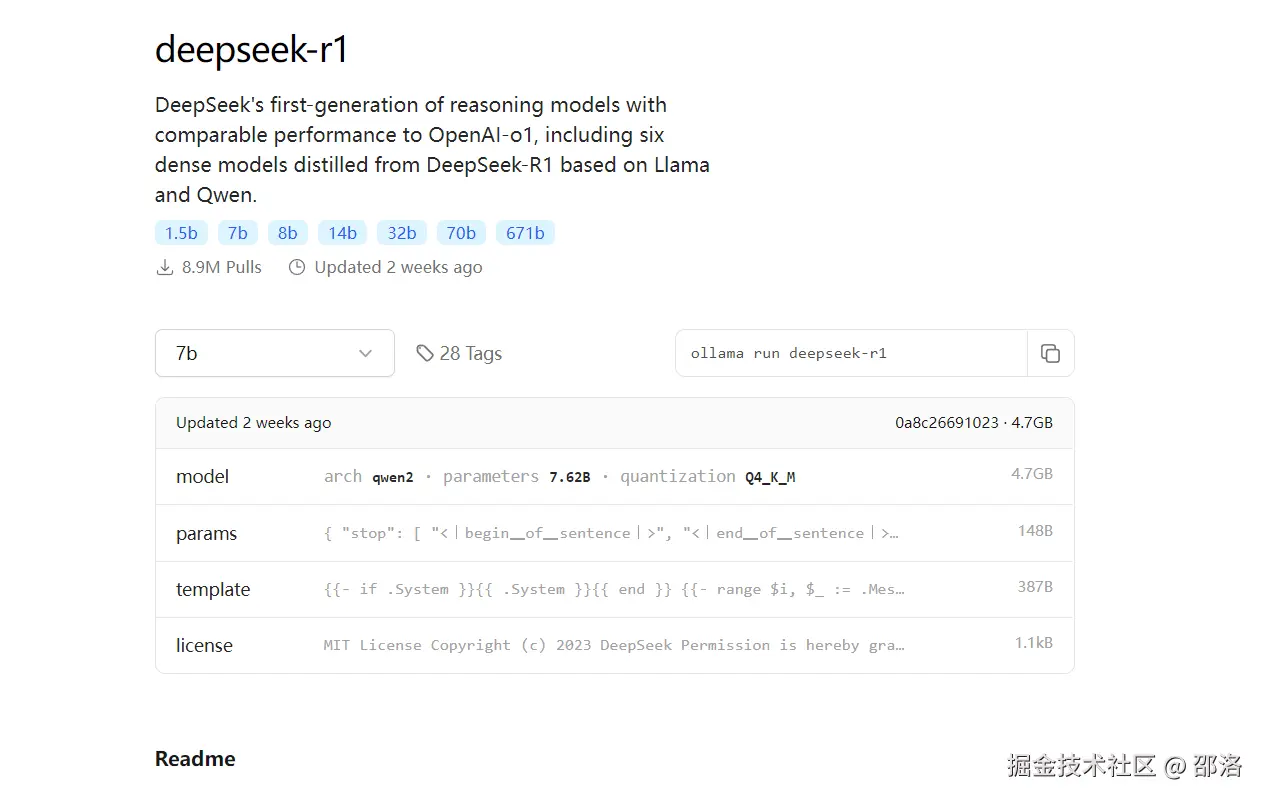Select the 7b size tag badge

pyautogui.click(x=237, y=233)
